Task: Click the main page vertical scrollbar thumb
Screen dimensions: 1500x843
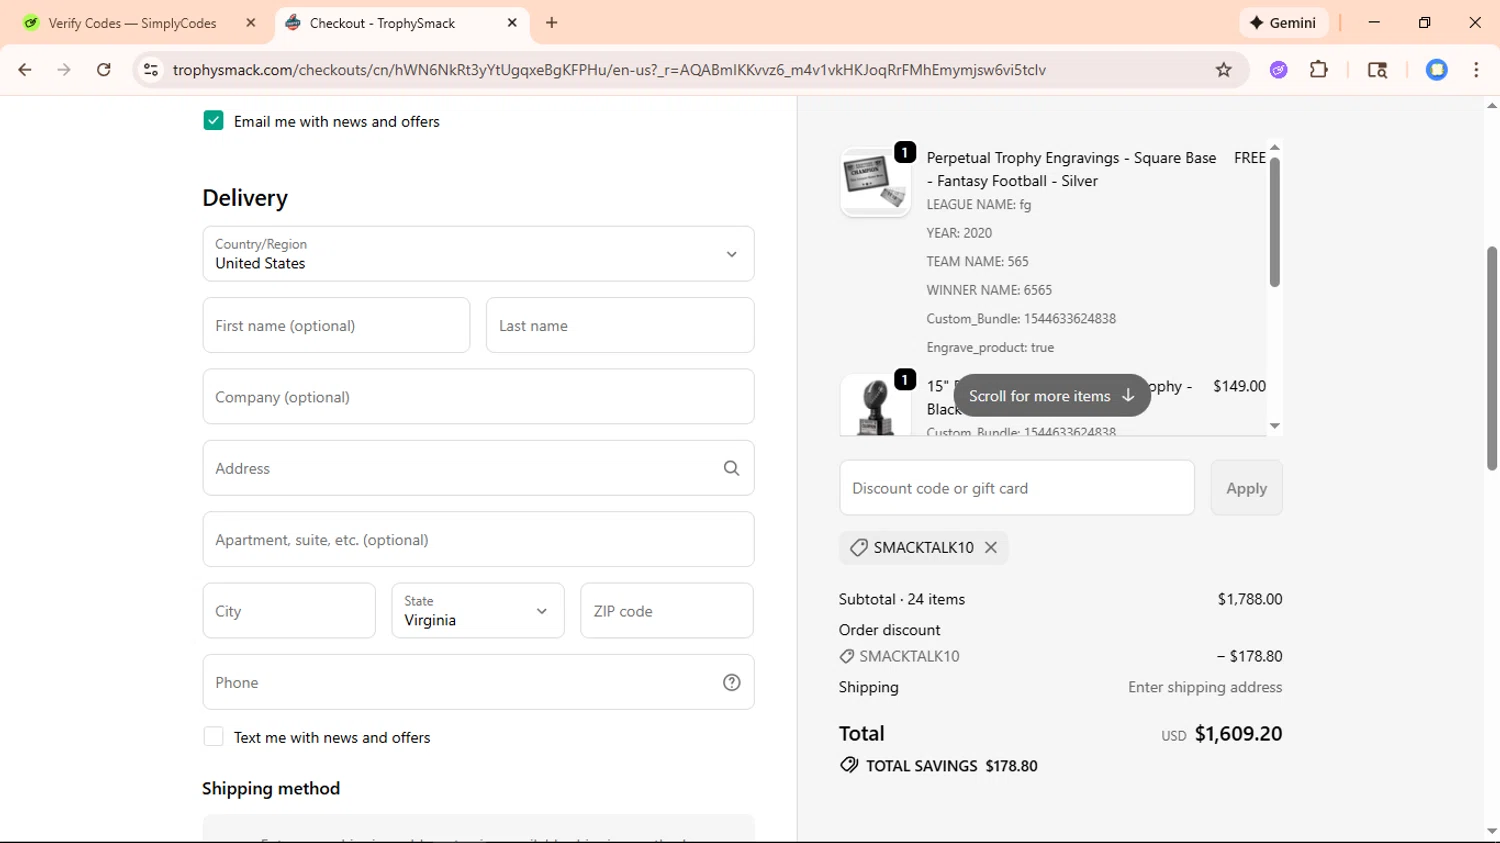Action: (x=1491, y=358)
